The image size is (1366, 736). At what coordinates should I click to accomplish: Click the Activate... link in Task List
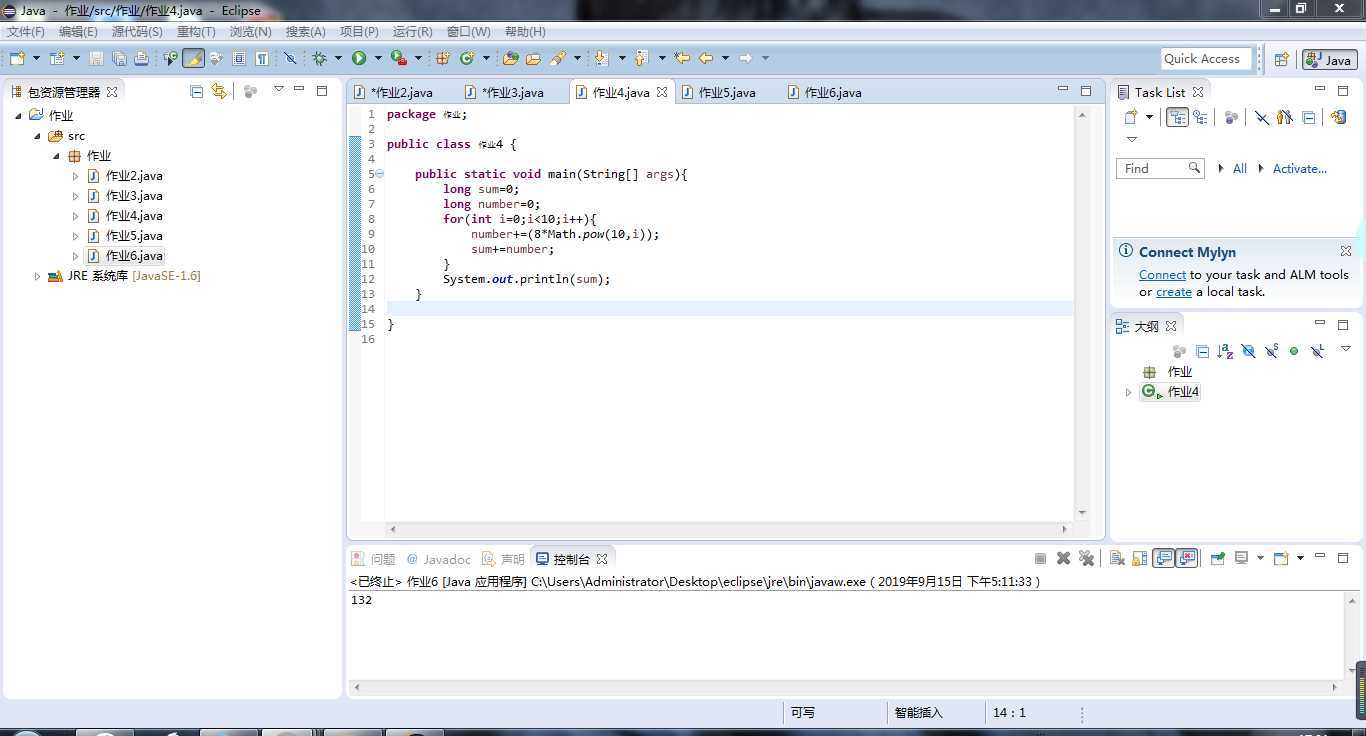1299,169
